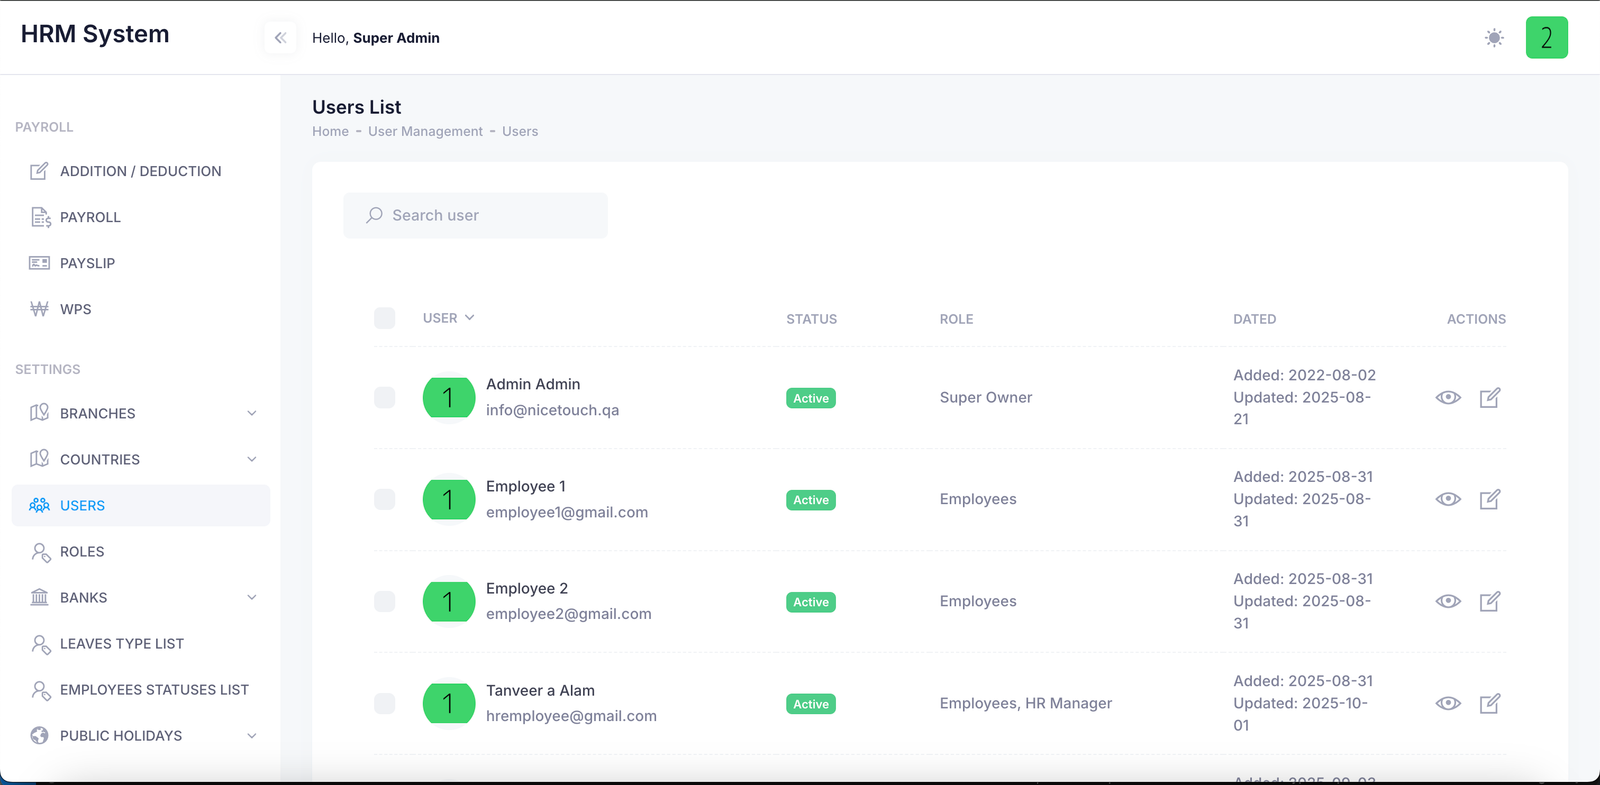The width and height of the screenshot is (1600, 785).
Task: Tick the checkbox for Tanveer a Alam
Action: (384, 704)
